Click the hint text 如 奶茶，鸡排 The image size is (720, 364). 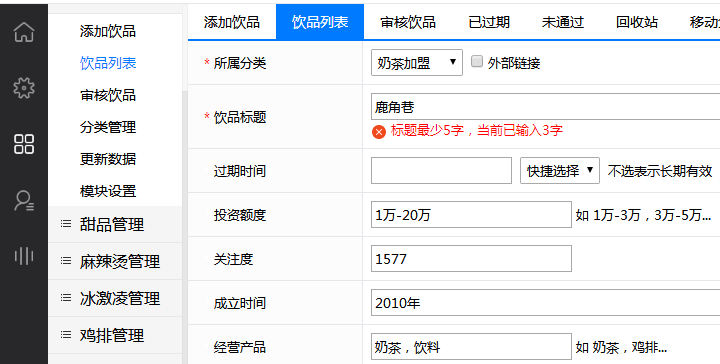(x=621, y=347)
